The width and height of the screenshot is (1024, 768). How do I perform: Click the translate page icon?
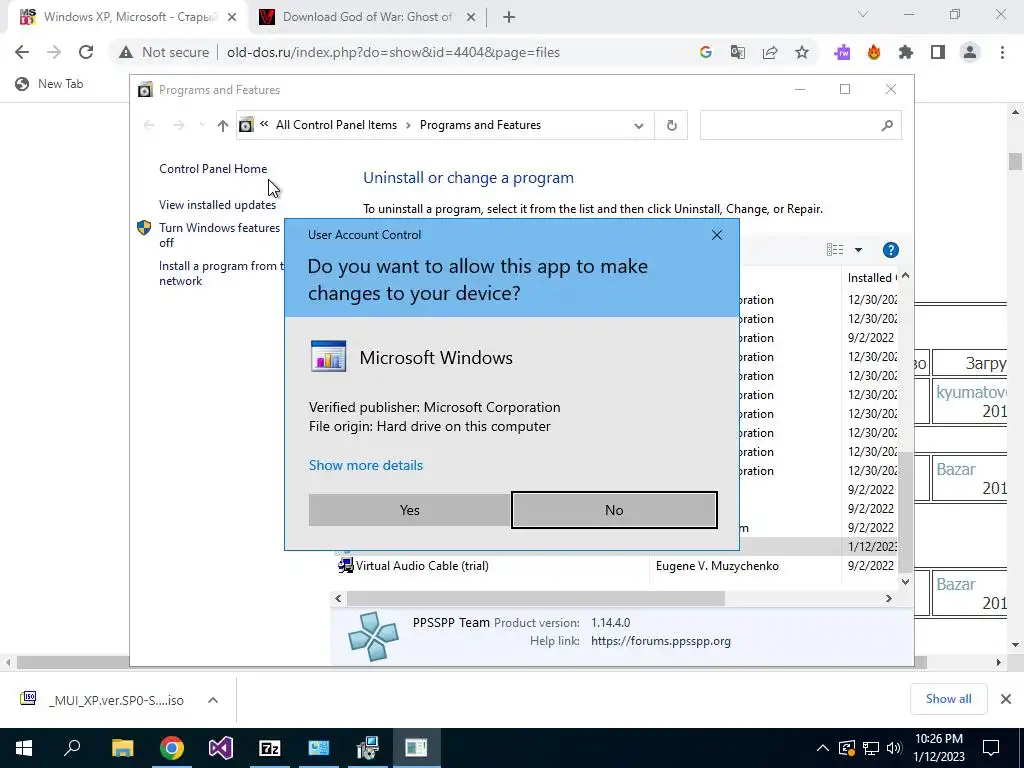pos(738,52)
